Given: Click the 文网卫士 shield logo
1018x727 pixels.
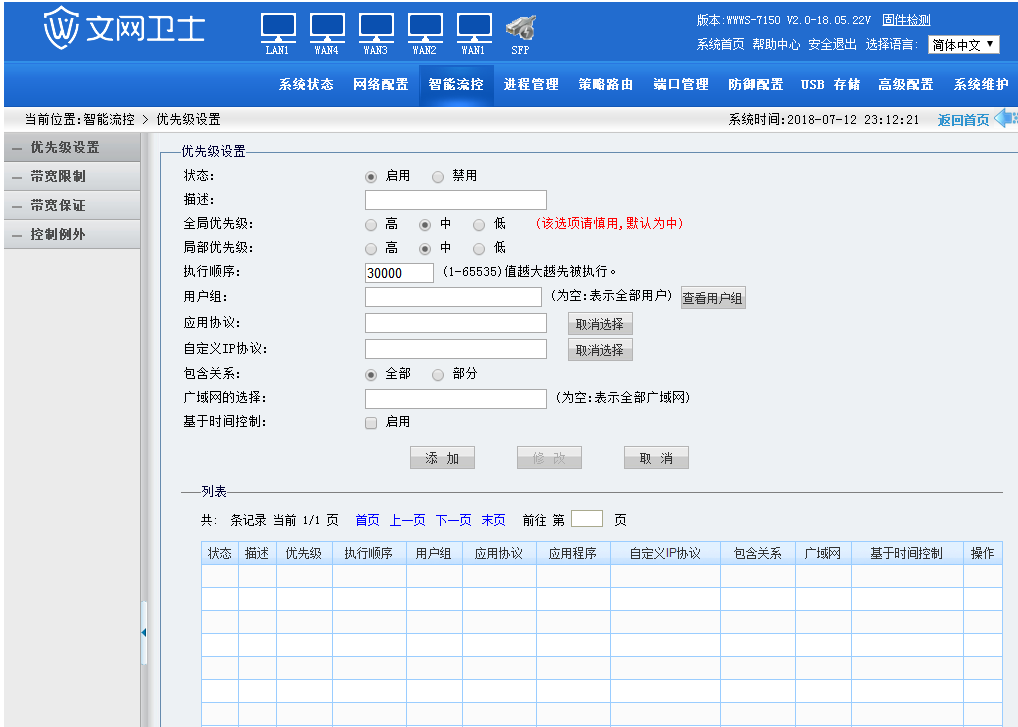Looking at the screenshot, I should click(60, 28).
